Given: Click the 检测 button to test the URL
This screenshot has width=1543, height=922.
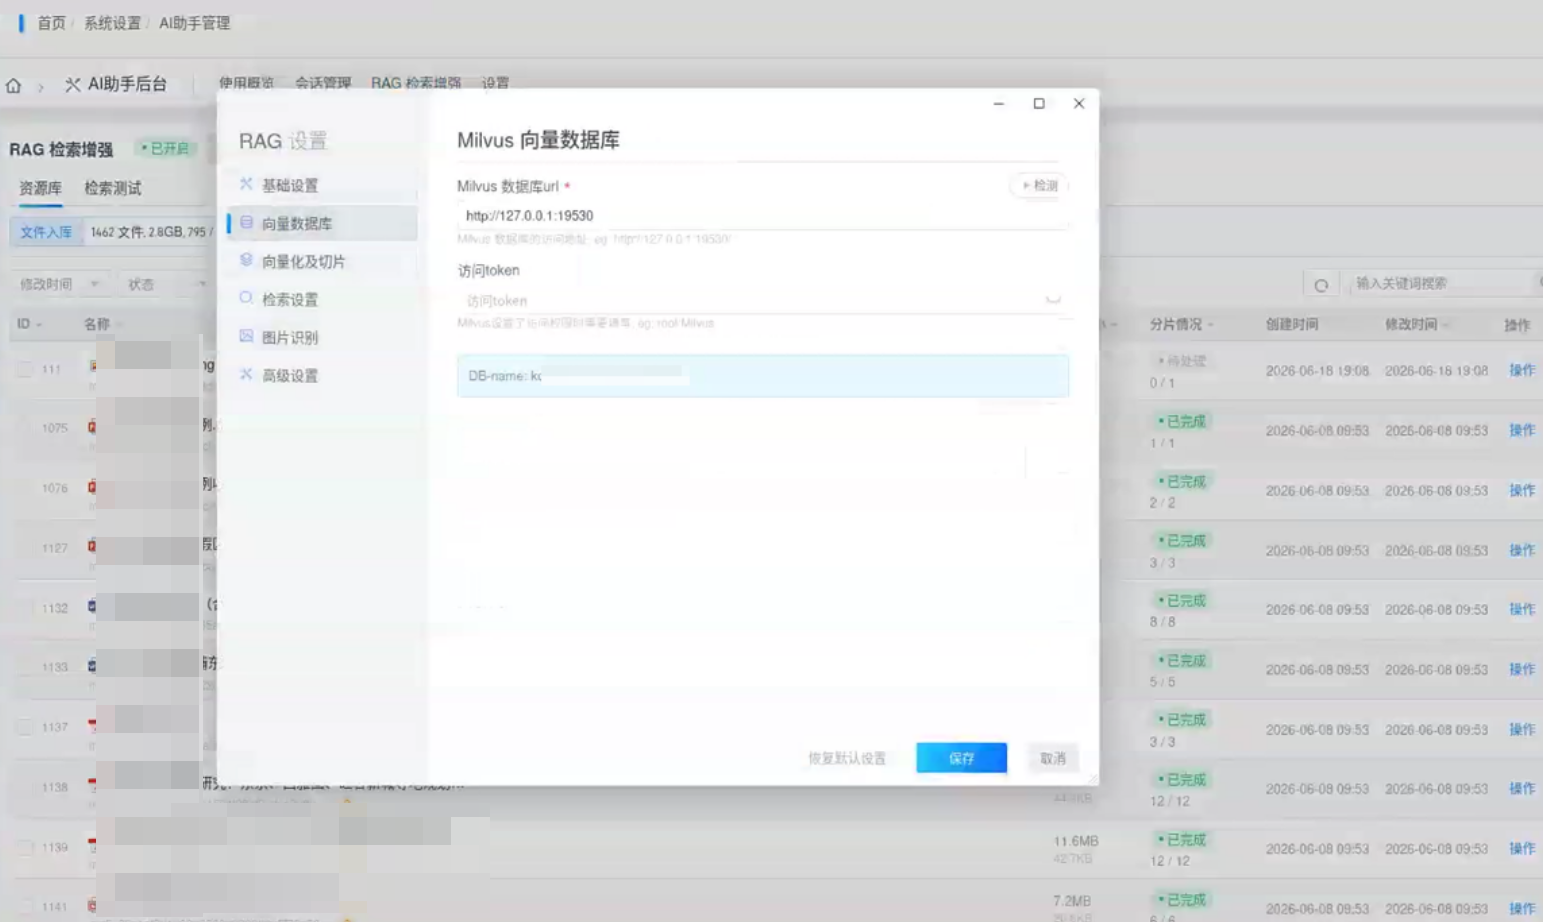Looking at the screenshot, I should pyautogui.click(x=1040, y=185).
